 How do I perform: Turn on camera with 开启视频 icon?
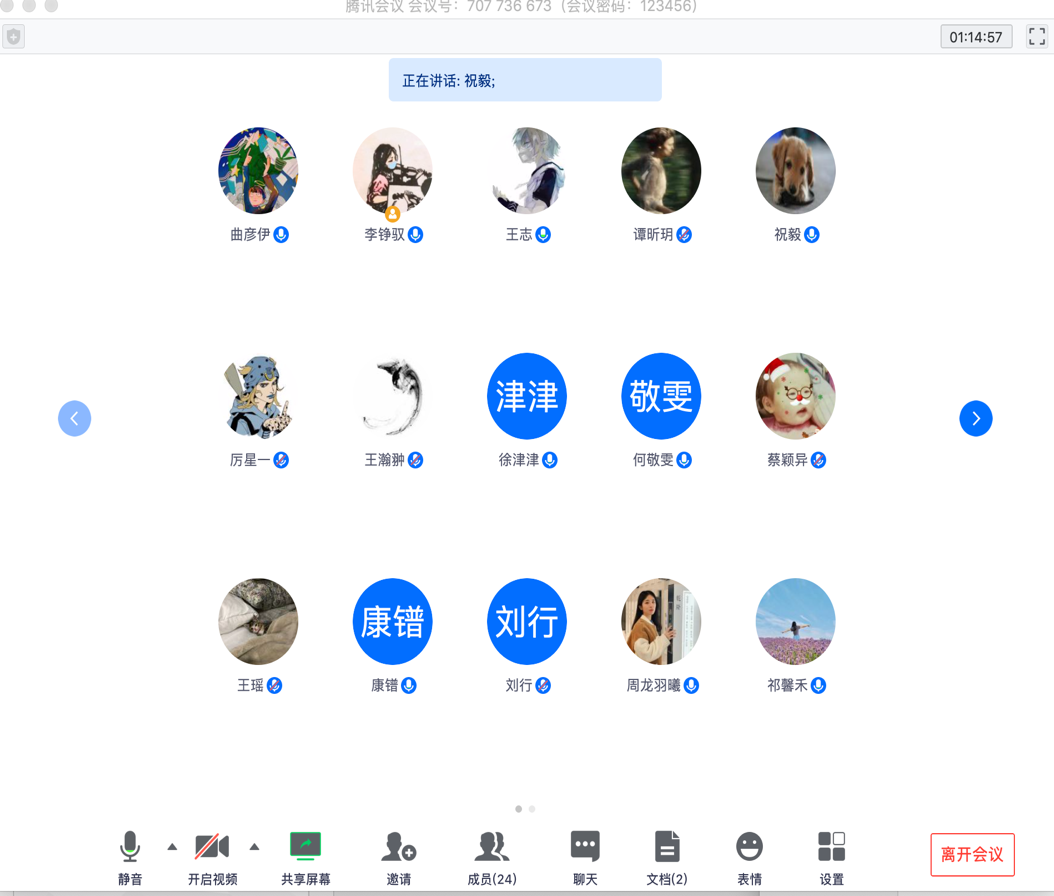(x=212, y=847)
